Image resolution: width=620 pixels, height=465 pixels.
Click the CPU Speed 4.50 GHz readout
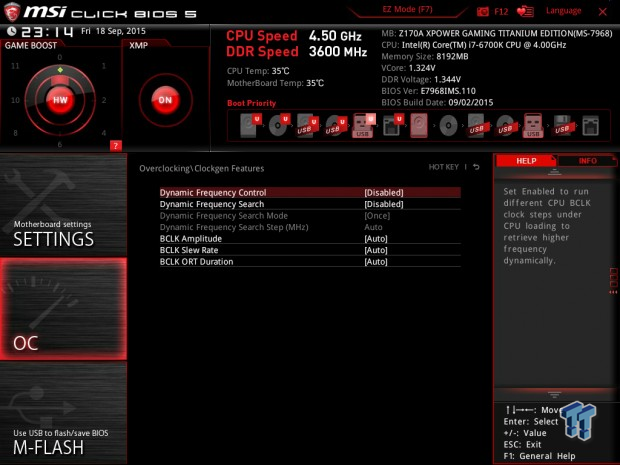tap(293, 36)
